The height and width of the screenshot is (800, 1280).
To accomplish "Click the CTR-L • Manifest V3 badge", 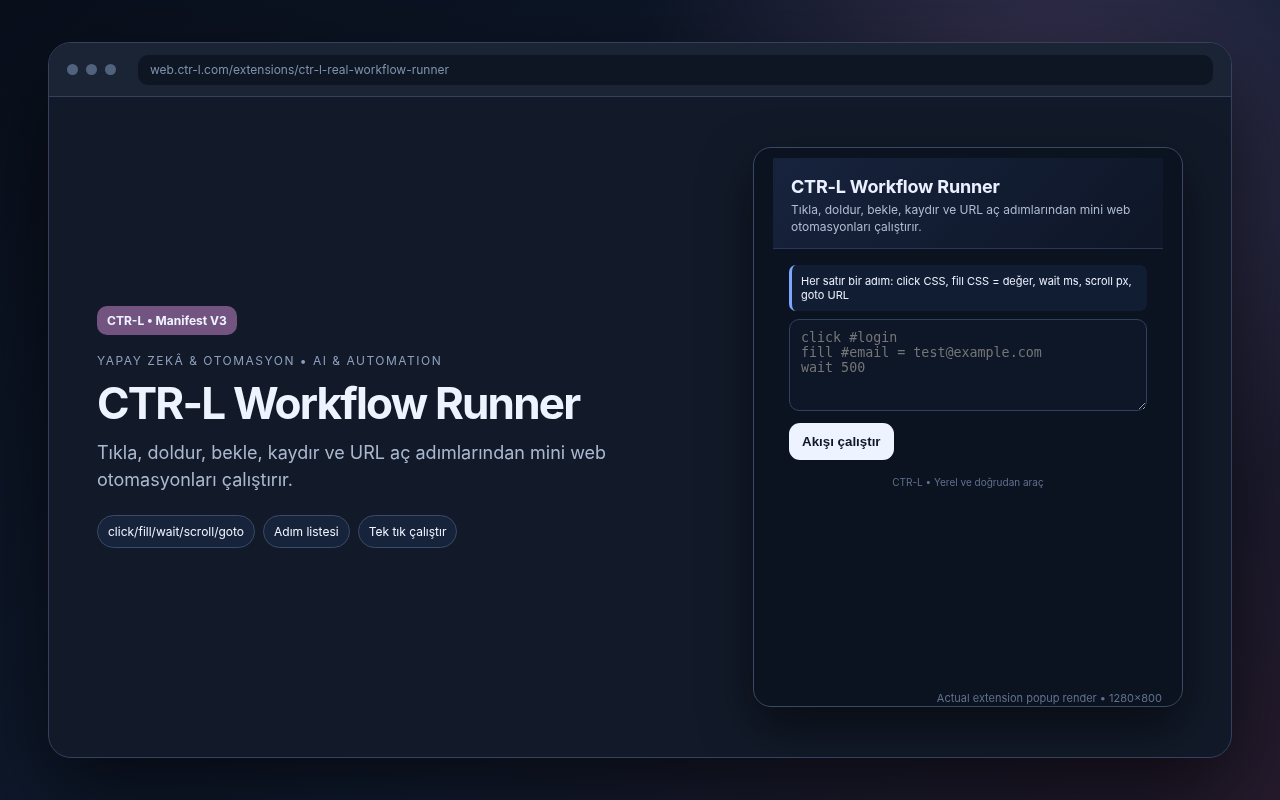I will (x=167, y=320).
